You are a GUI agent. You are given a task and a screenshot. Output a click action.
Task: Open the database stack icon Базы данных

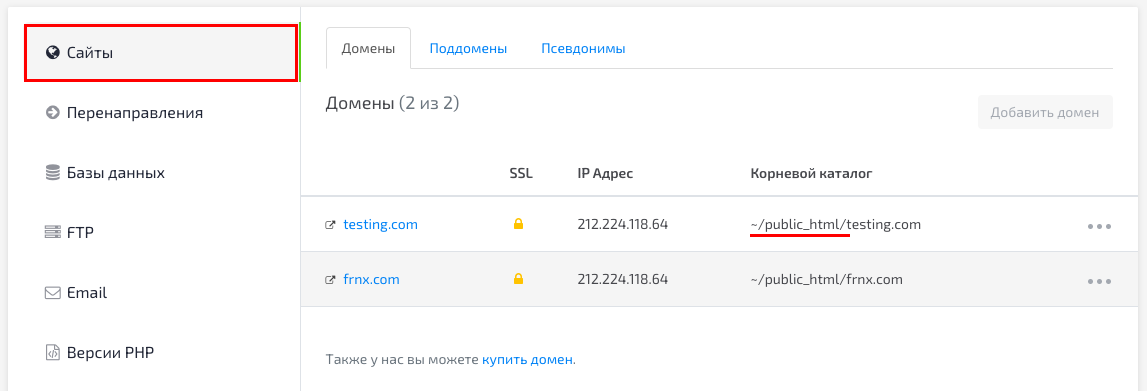[x=52, y=173]
